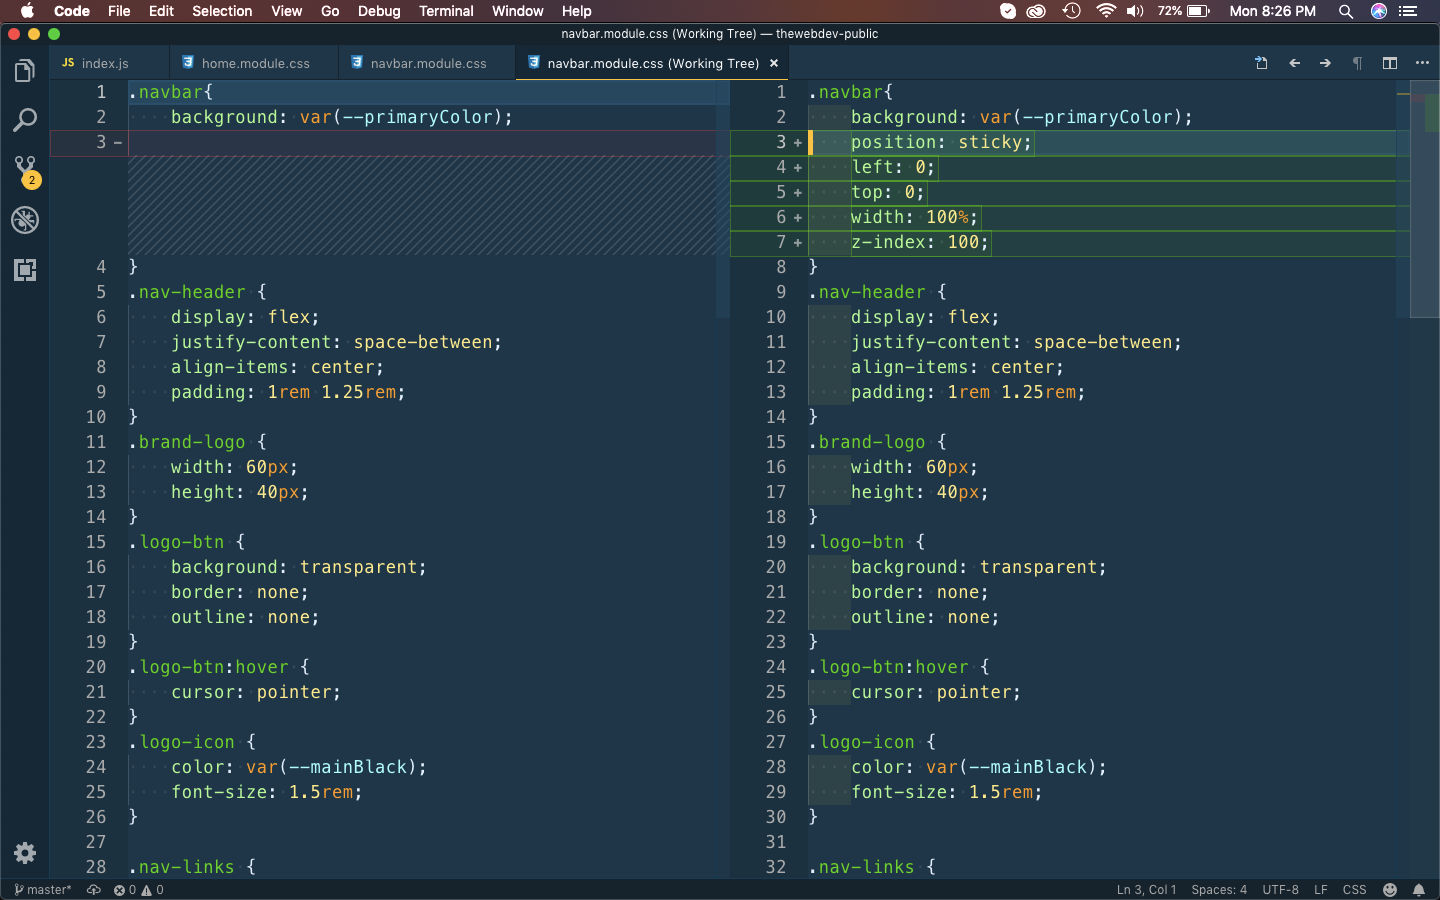Change language mode via CSS status item
Image resolution: width=1440 pixels, height=900 pixels.
click(x=1354, y=890)
